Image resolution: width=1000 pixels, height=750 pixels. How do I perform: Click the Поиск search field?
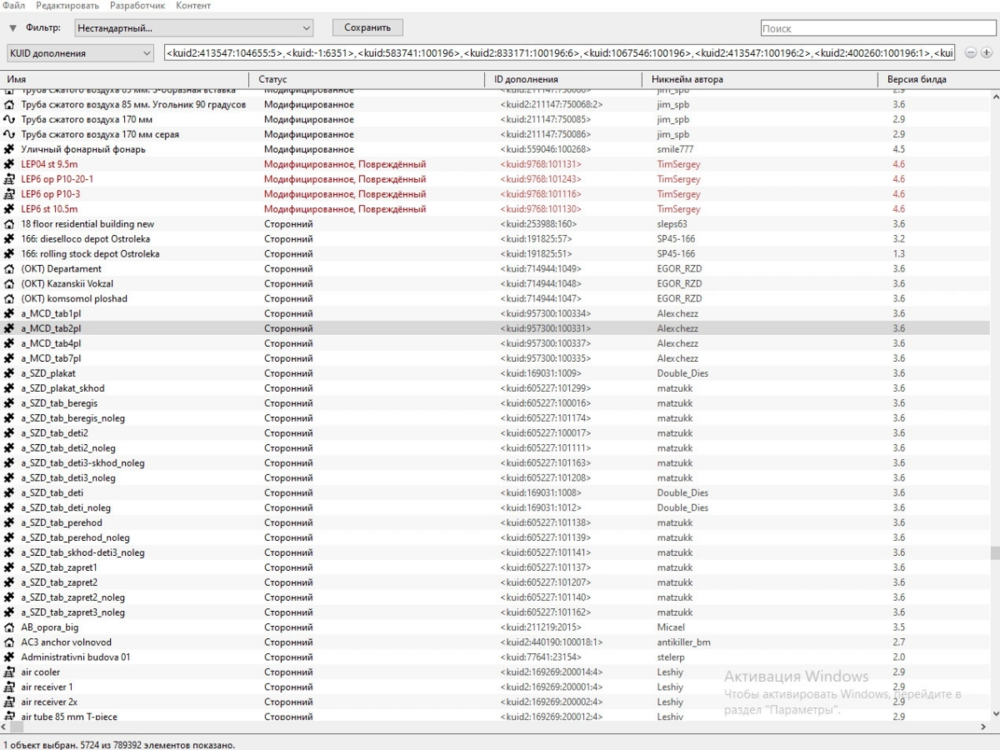pyautogui.click(x=878, y=28)
